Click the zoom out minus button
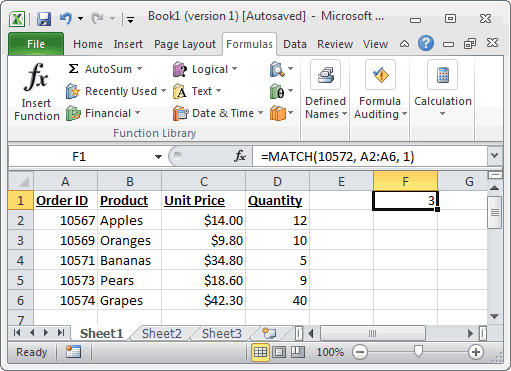511x371 pixels. click(360, 352)
